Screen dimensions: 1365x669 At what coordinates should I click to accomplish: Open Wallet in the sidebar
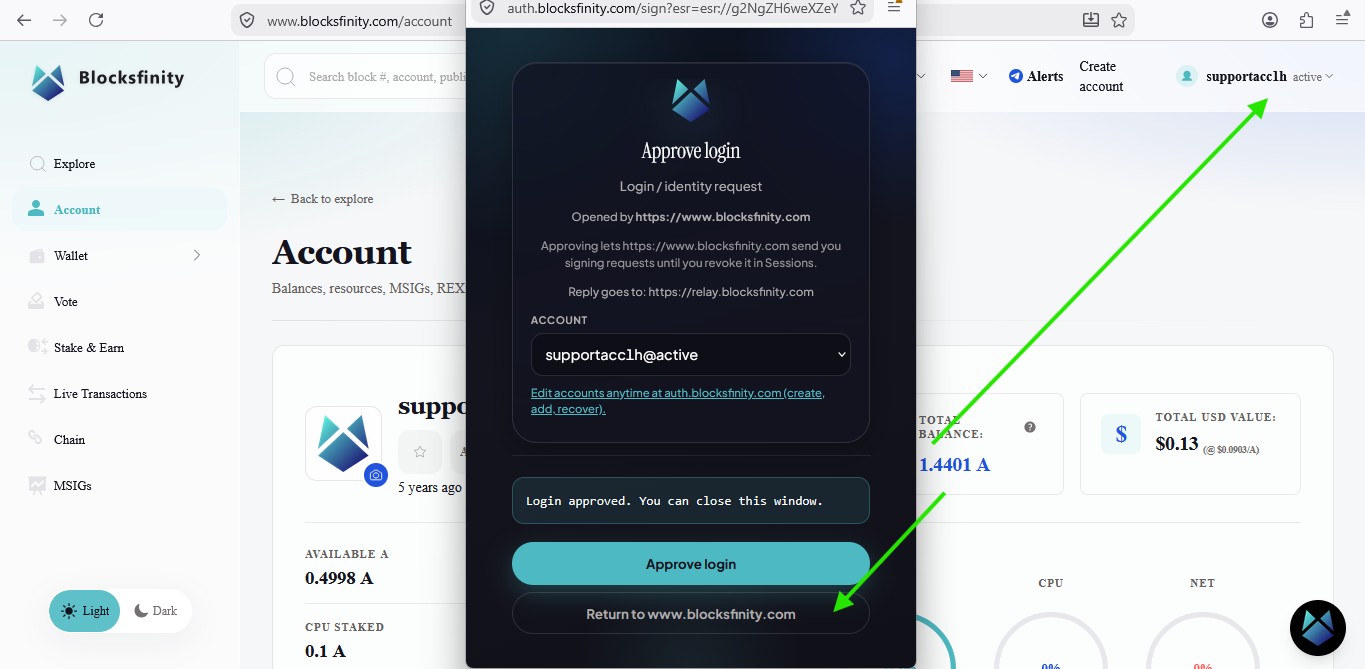[120, 256]
